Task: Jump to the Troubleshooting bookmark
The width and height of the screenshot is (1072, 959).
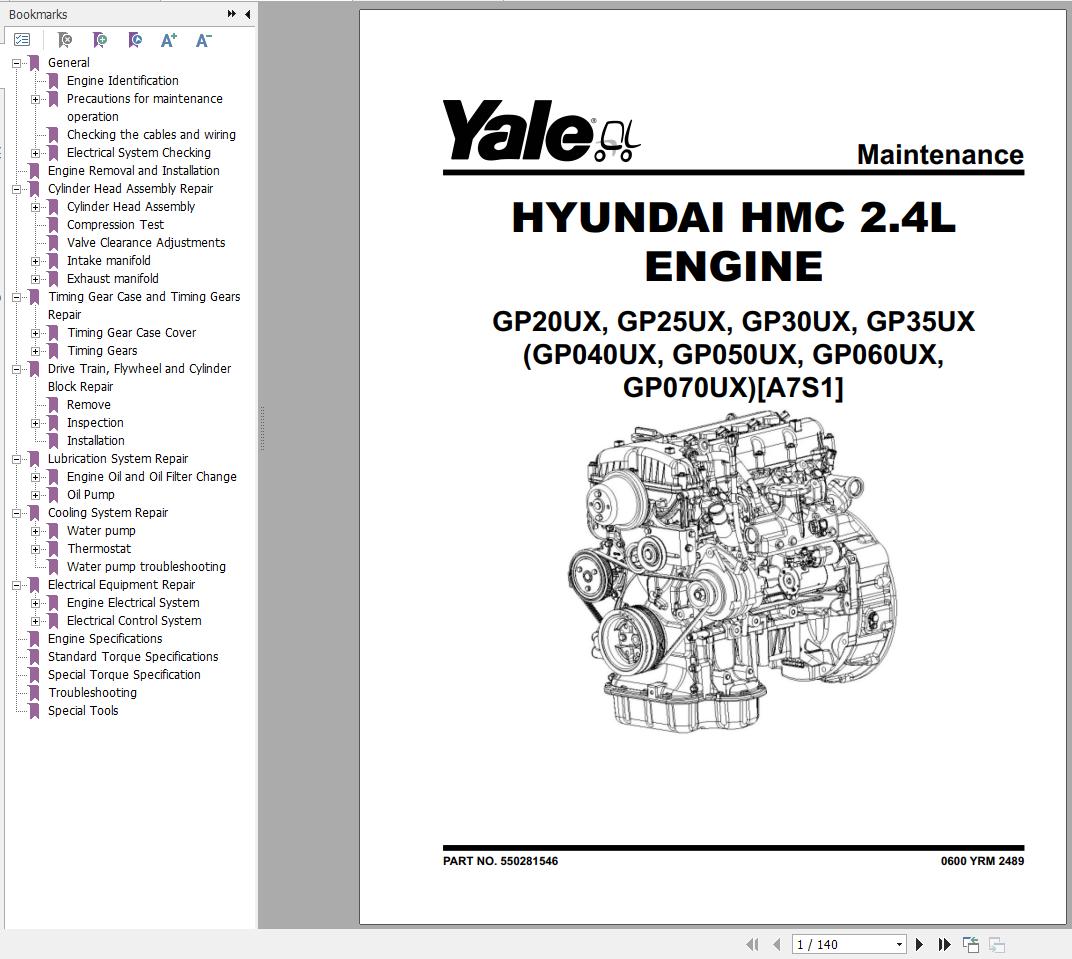Action: point(92,692)
